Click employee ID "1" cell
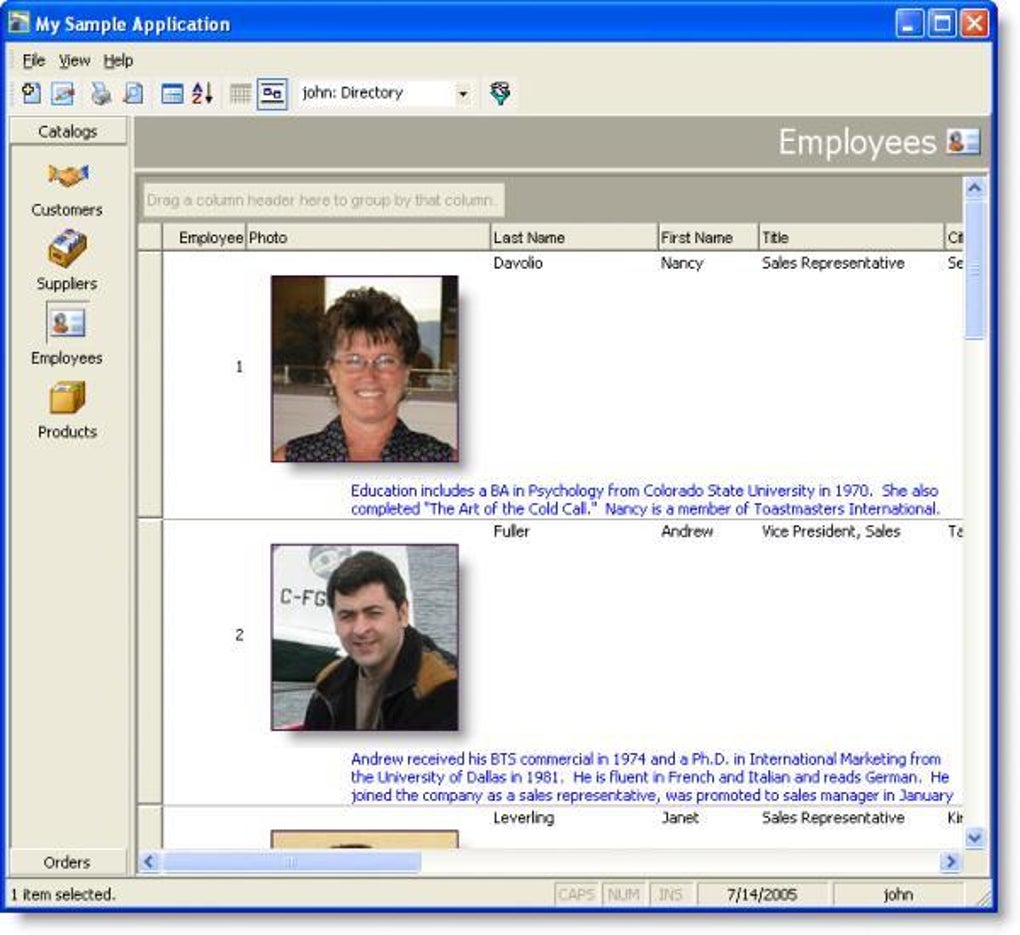Viewport: 1020px width, 935px height. (239, 367)
